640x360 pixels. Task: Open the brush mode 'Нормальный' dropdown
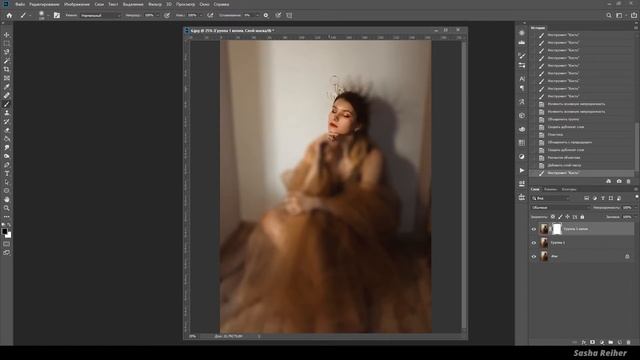click(100, 15)
